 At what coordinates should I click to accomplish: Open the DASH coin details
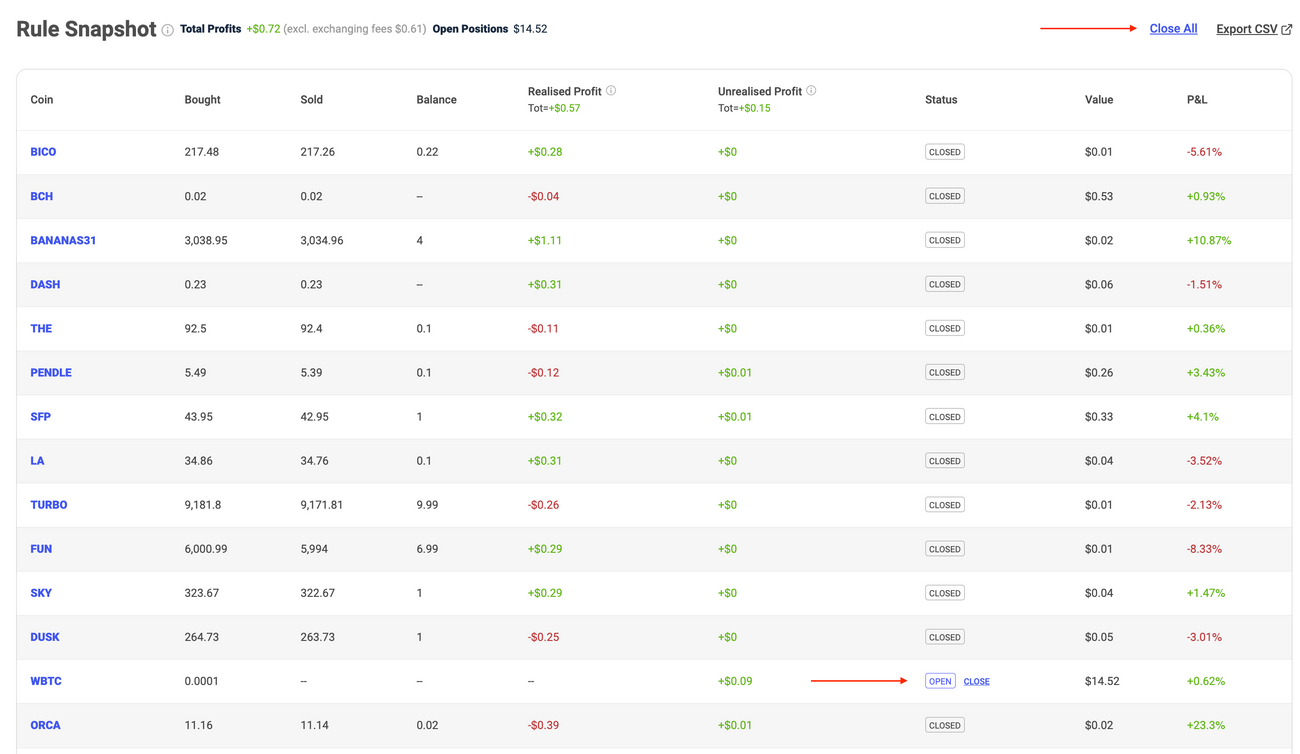(45, 284)
